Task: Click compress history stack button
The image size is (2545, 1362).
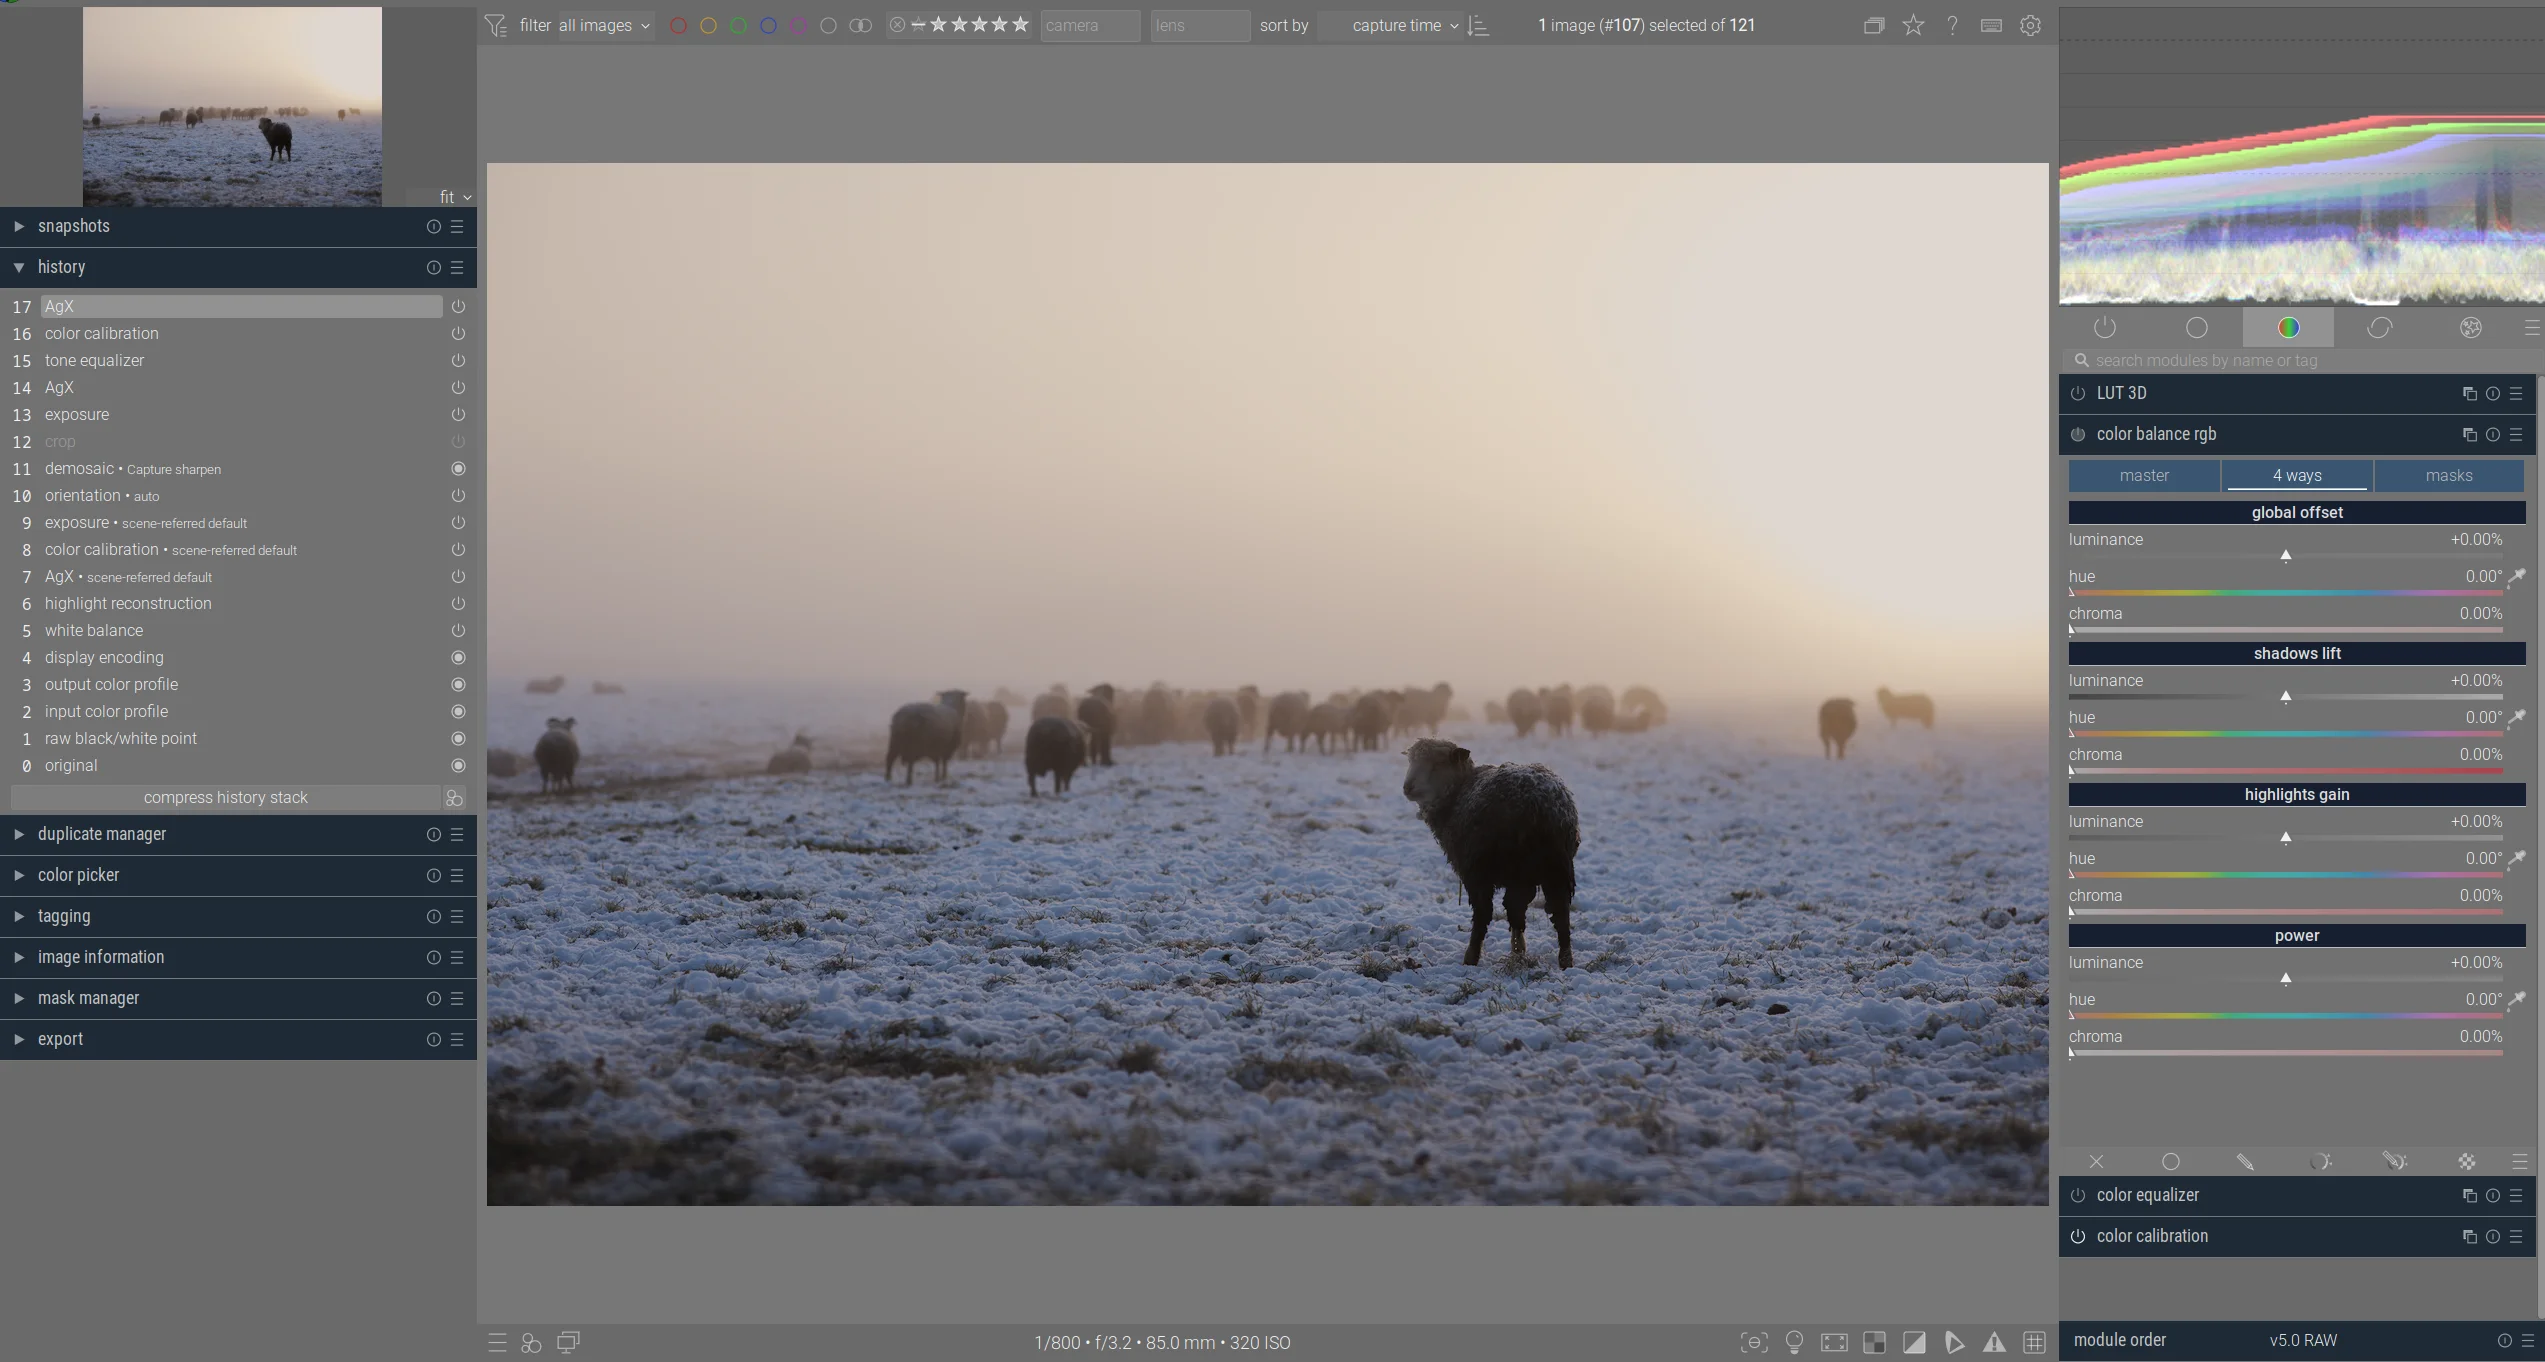Action: 225,798
